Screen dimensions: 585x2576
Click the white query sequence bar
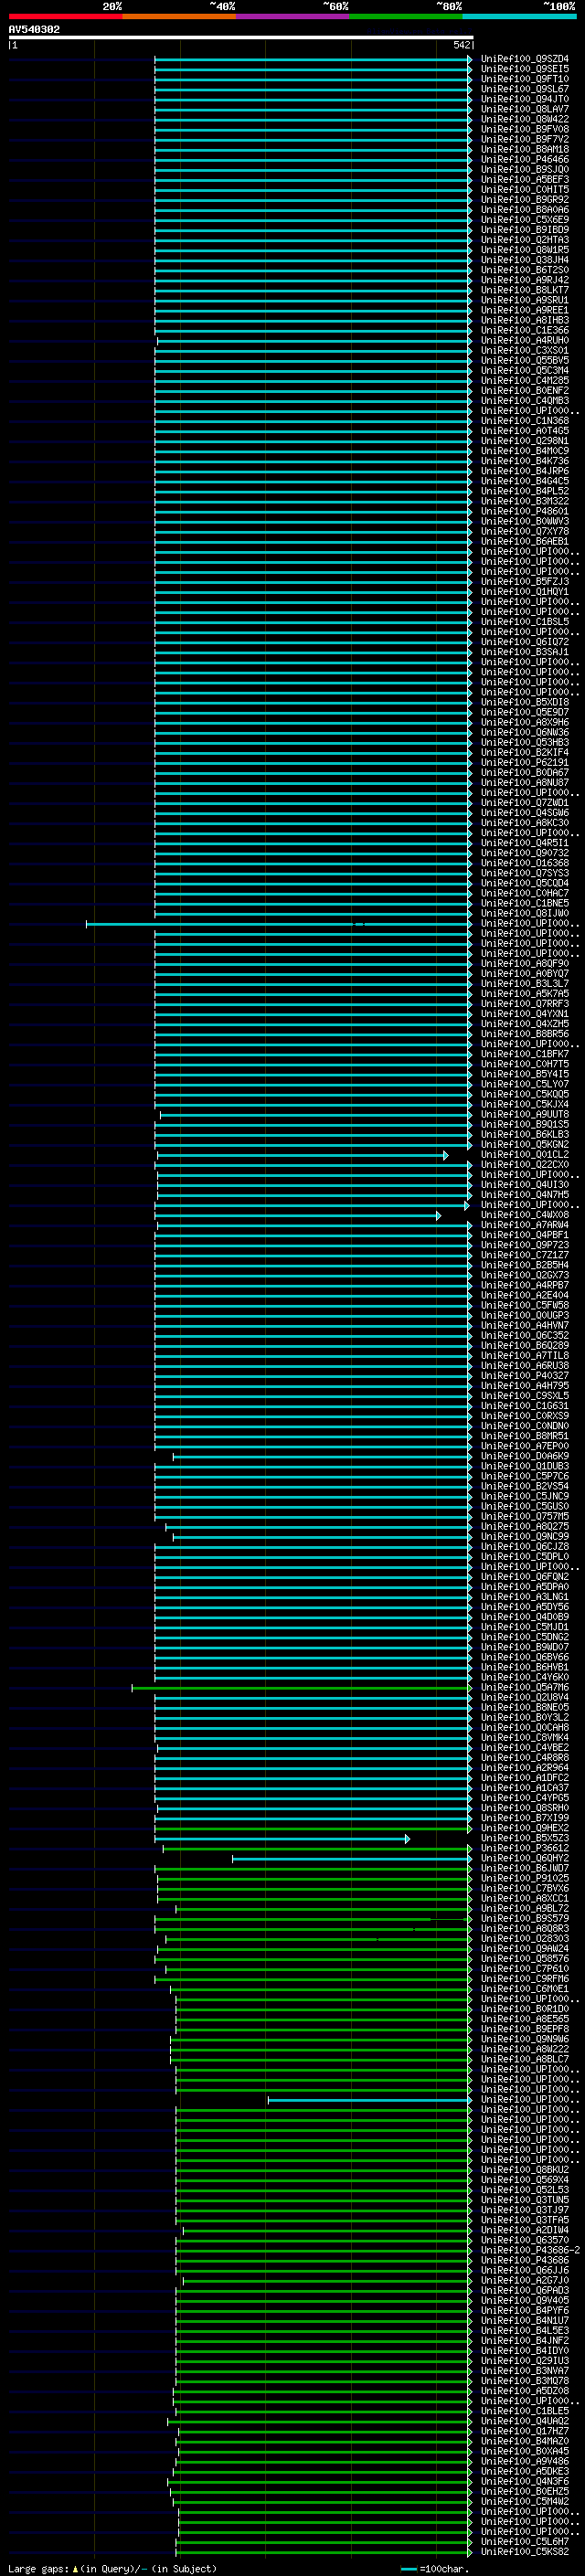click(x=241, y=37)
